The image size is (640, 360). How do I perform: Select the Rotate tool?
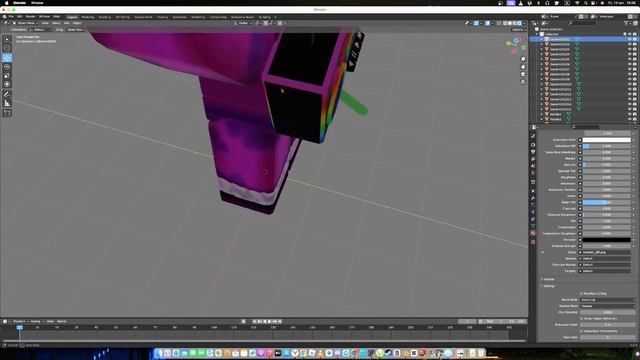(x=7, y=67)
